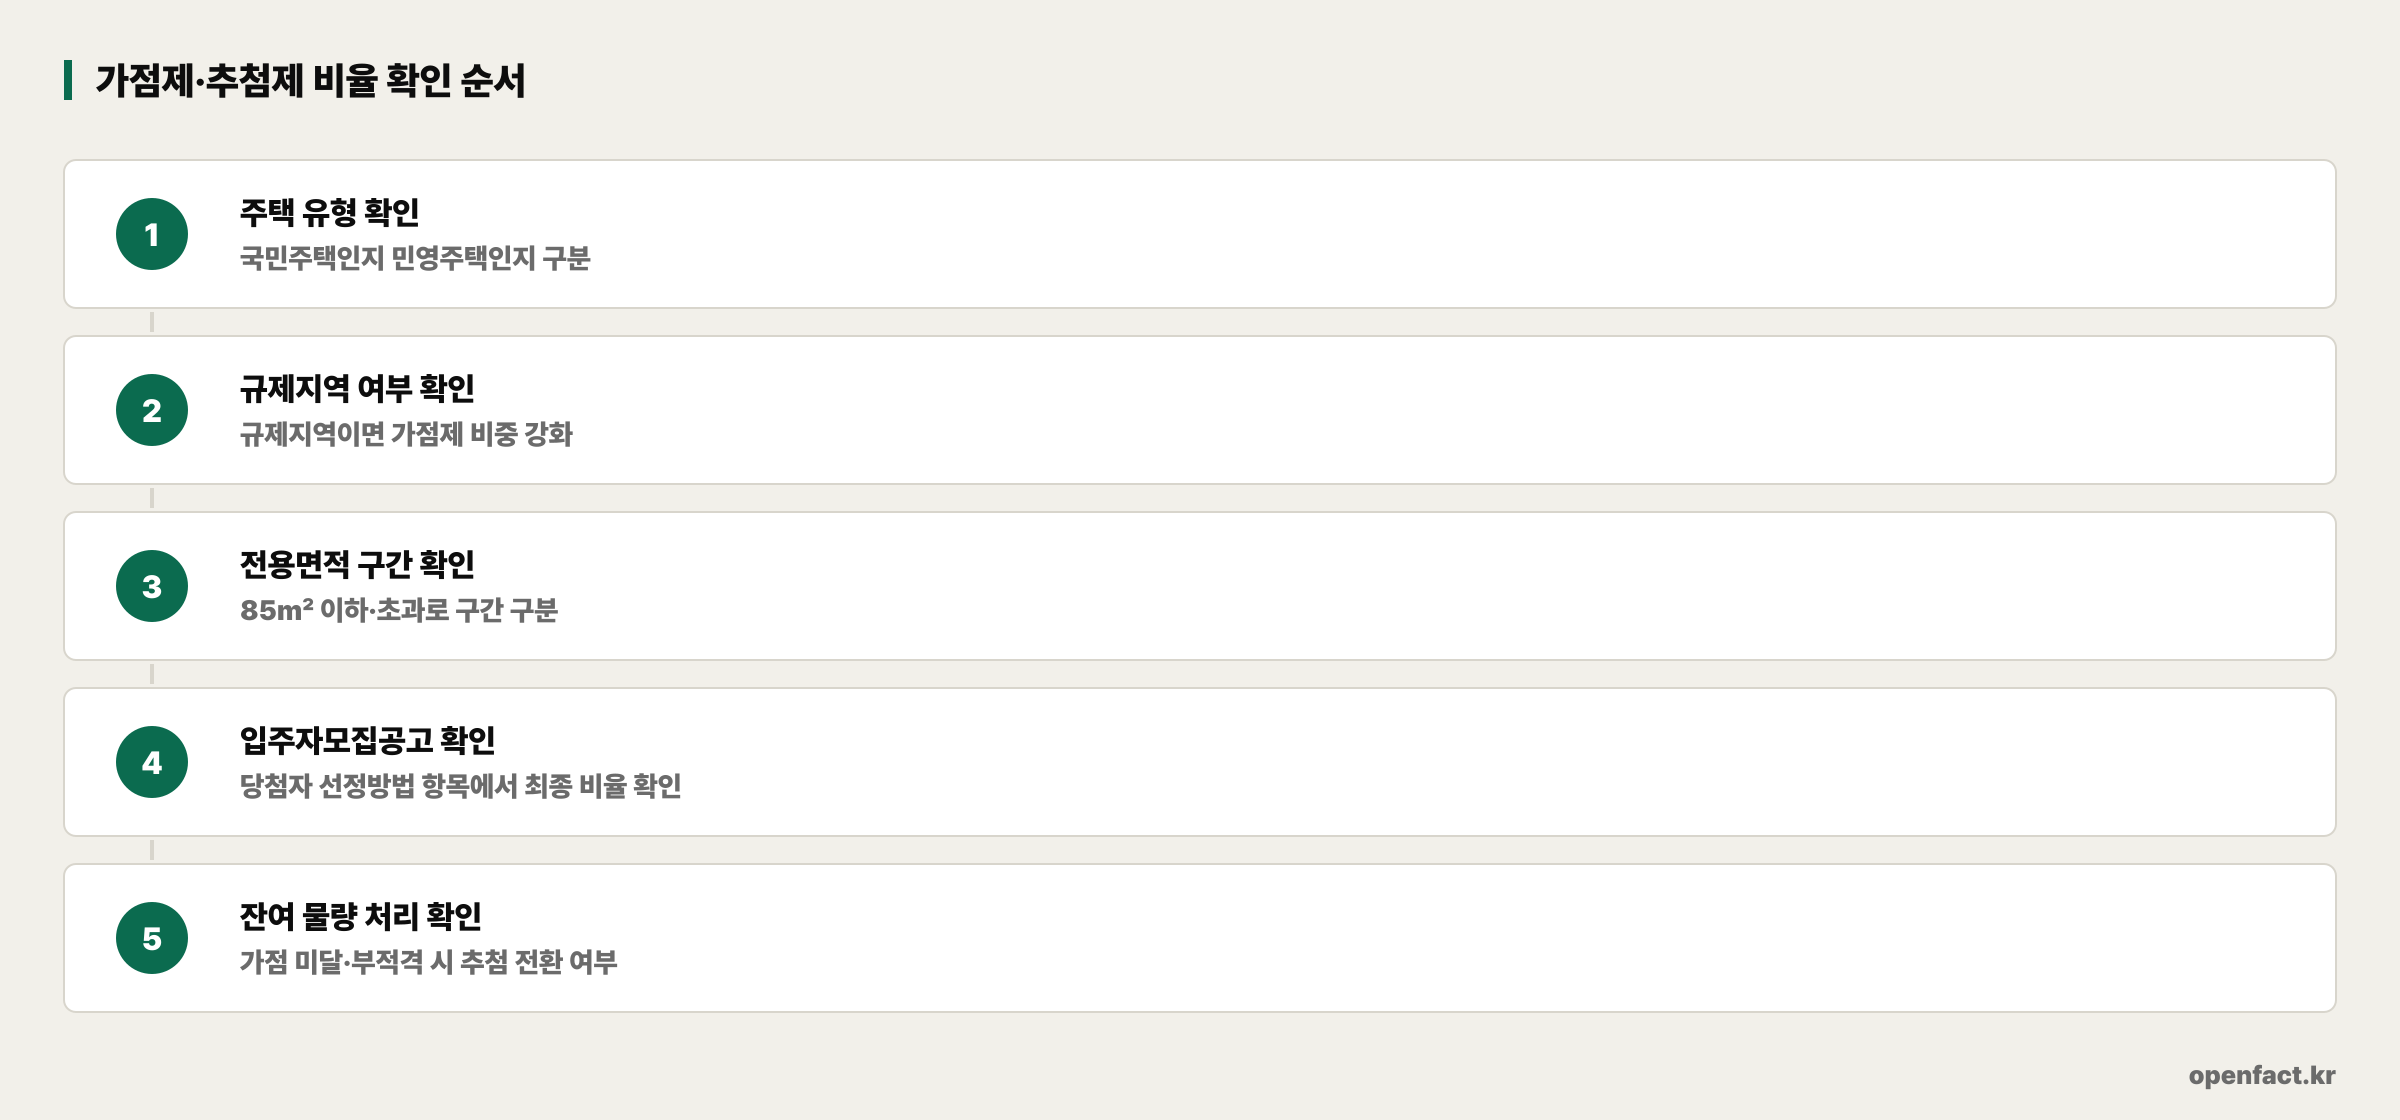Click the green step 2 circle
Viewport: 2400px width, 1120px height.
(x=152, y=410)
